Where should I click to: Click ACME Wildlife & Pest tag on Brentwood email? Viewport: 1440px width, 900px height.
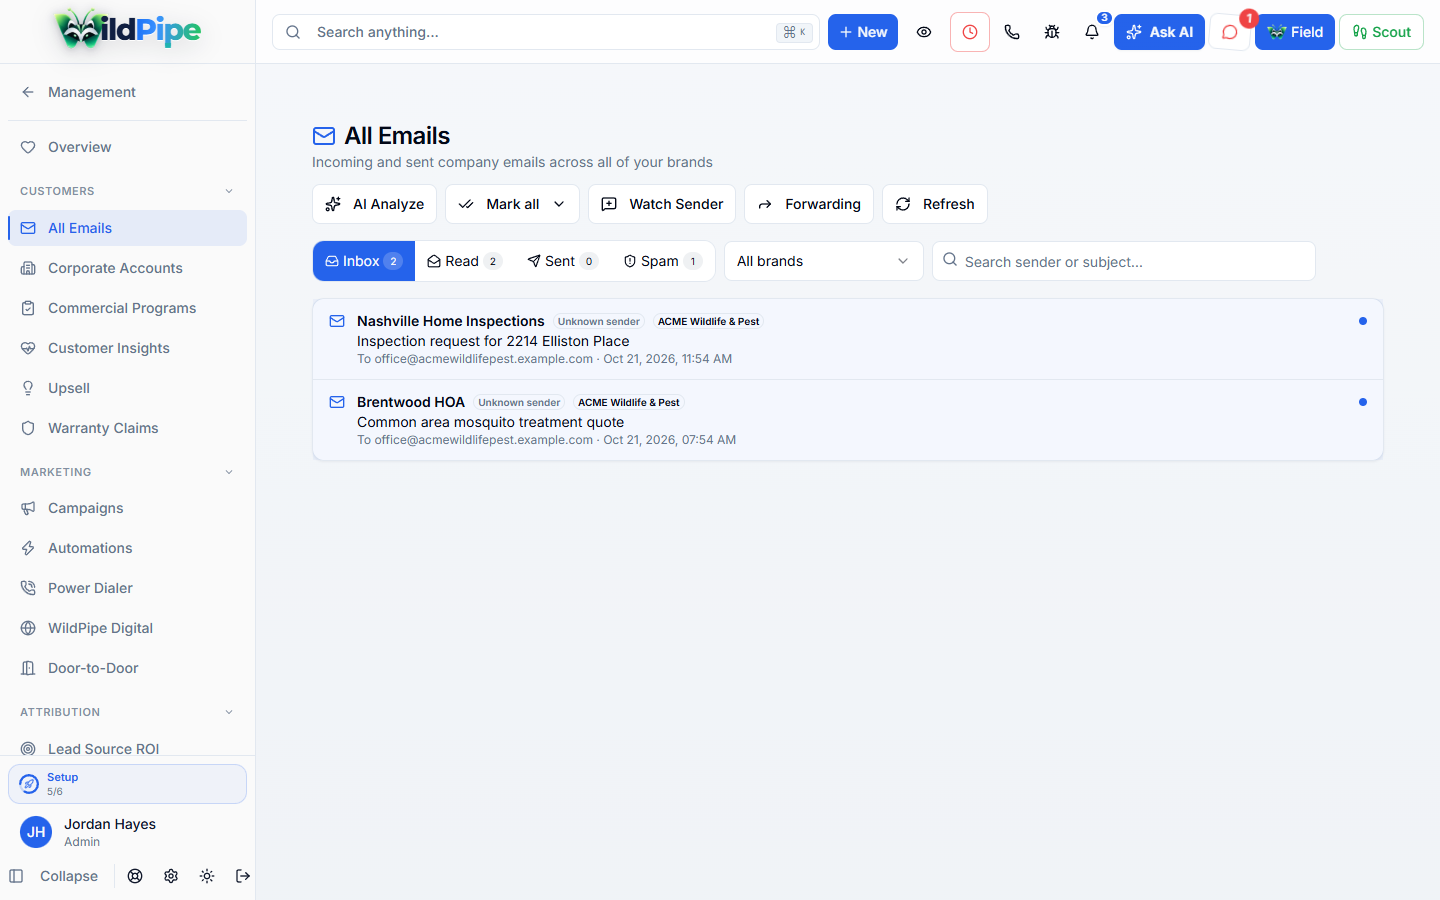tap(628, 403)
